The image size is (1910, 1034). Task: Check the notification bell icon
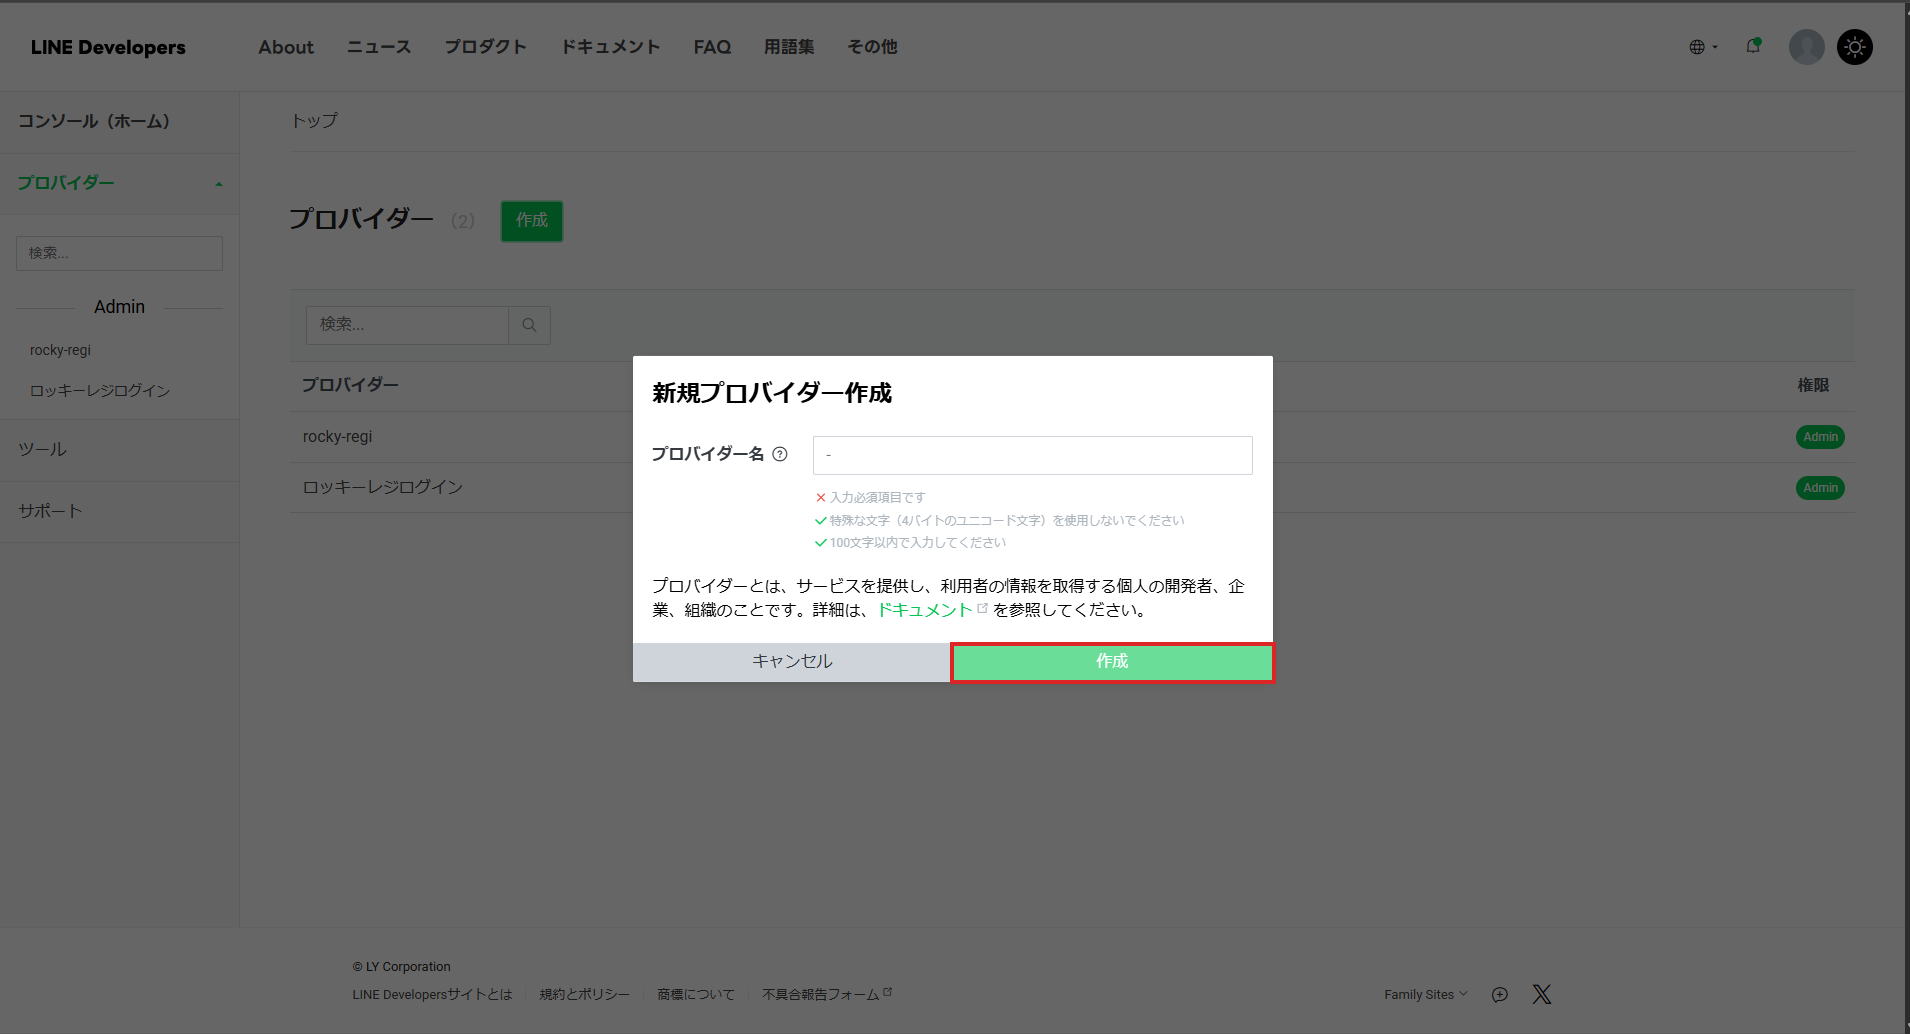click(x=1753, y=46)
